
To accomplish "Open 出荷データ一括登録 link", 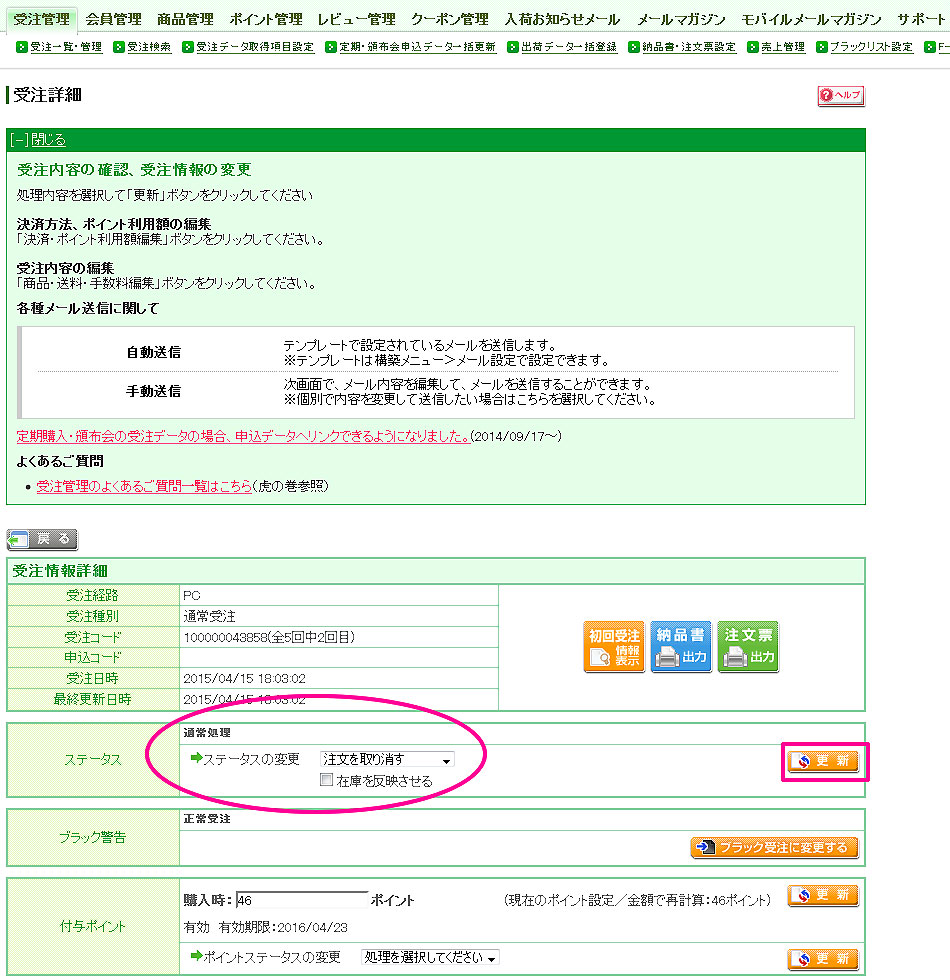I will (569, 47).
